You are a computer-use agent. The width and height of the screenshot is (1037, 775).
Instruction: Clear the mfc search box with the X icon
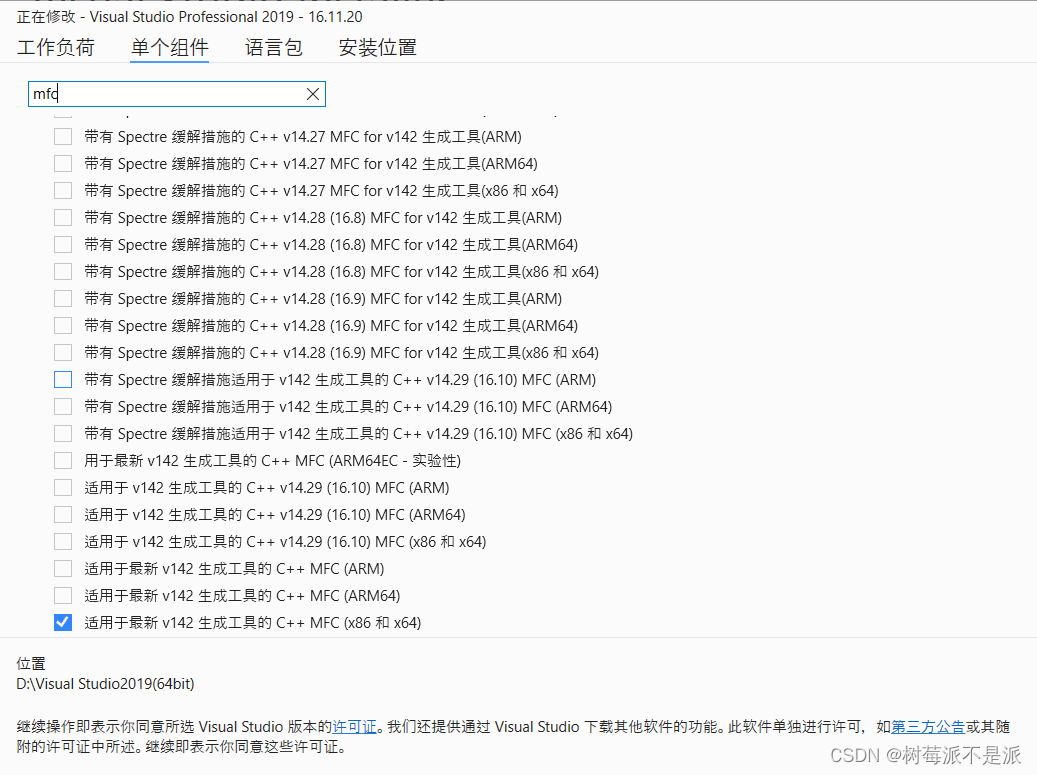(x=313, y=94)
